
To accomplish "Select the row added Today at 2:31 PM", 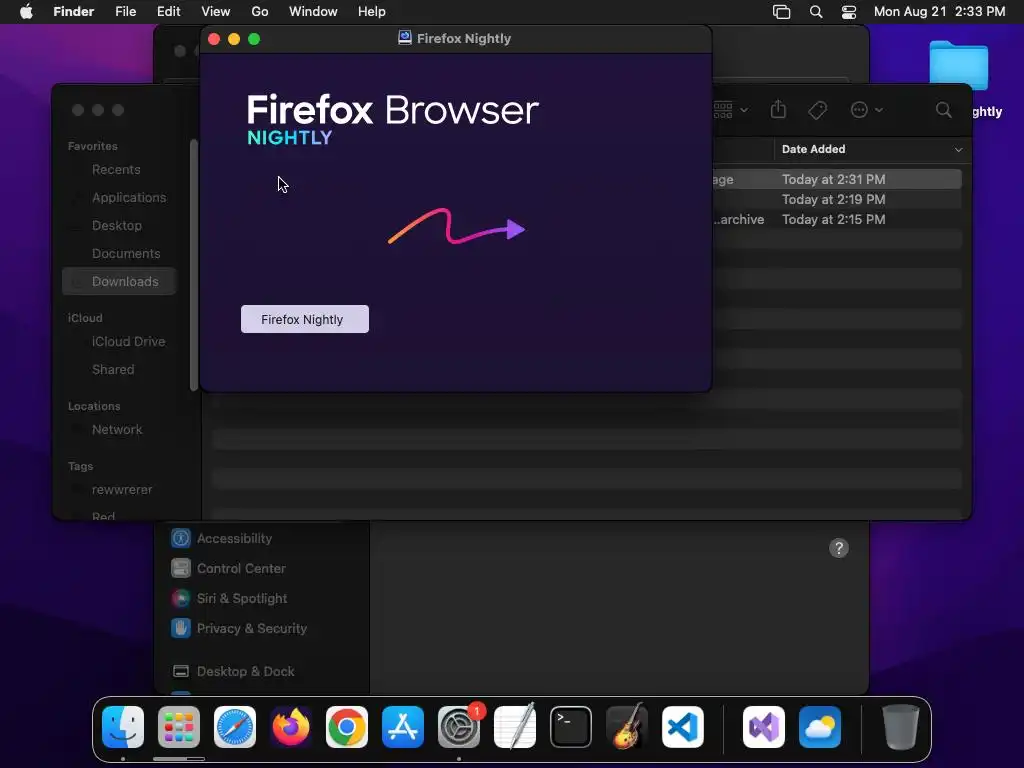I will point(837,180).
